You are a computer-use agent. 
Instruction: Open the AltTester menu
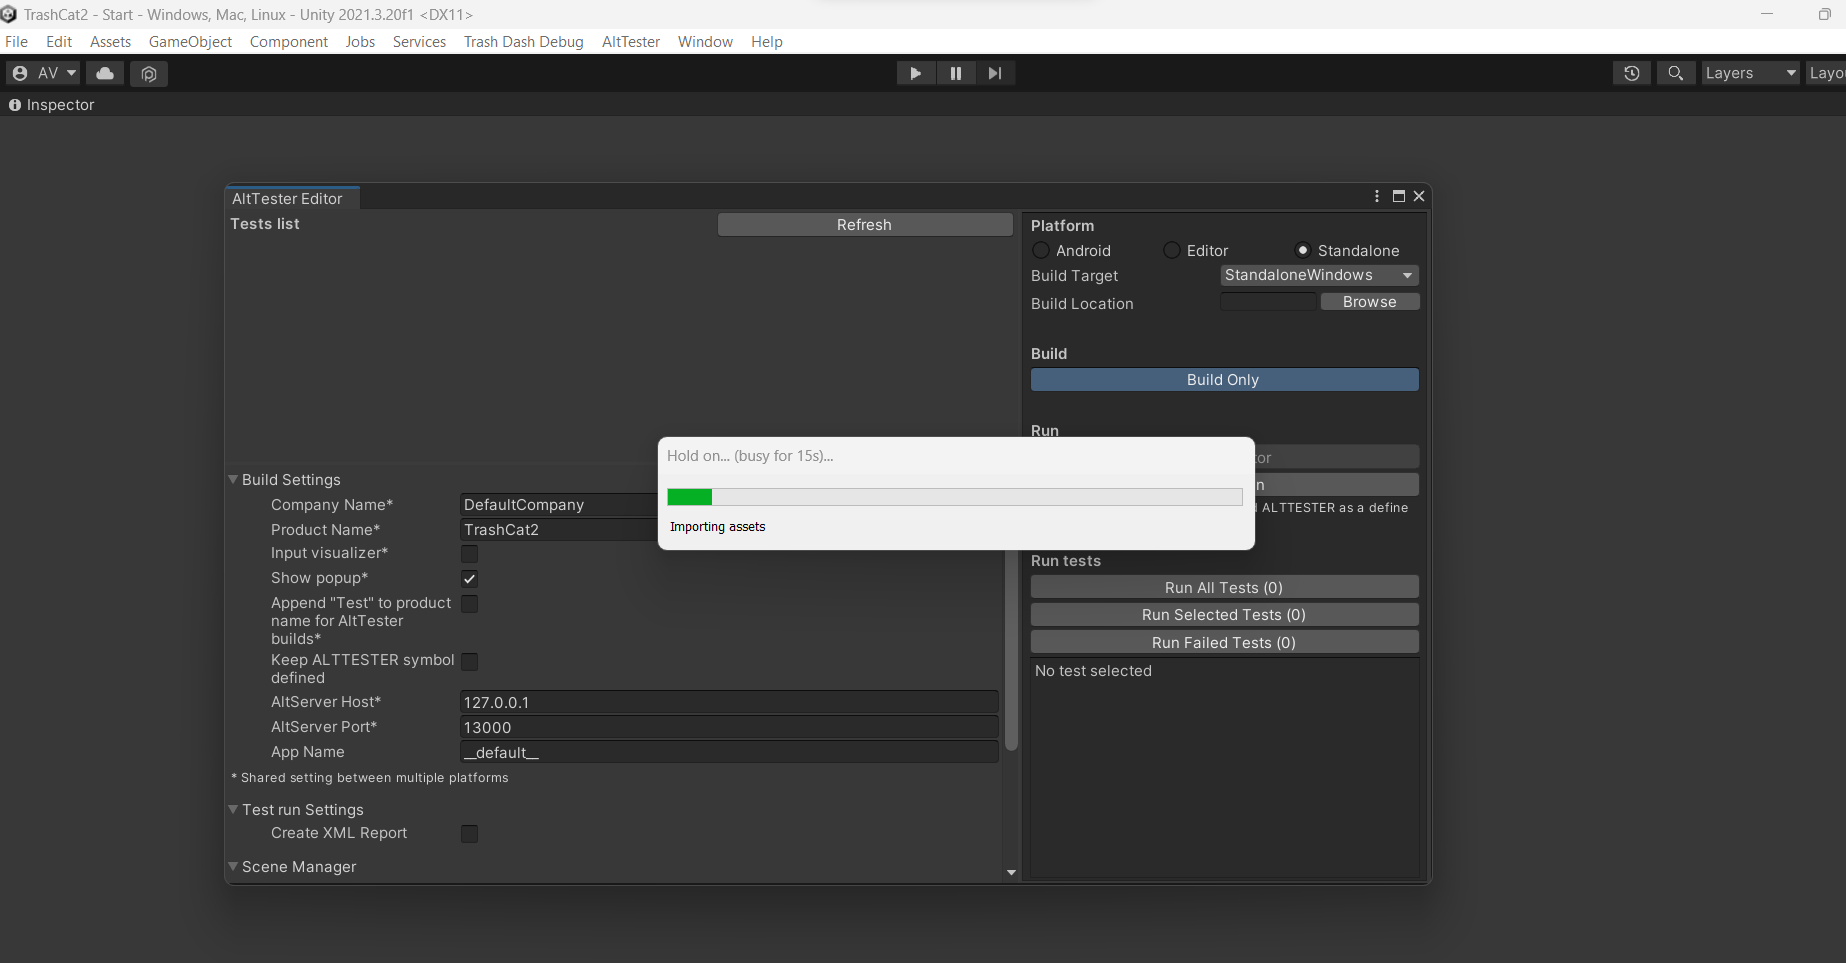pyautogui.click(x=630, y=41)
